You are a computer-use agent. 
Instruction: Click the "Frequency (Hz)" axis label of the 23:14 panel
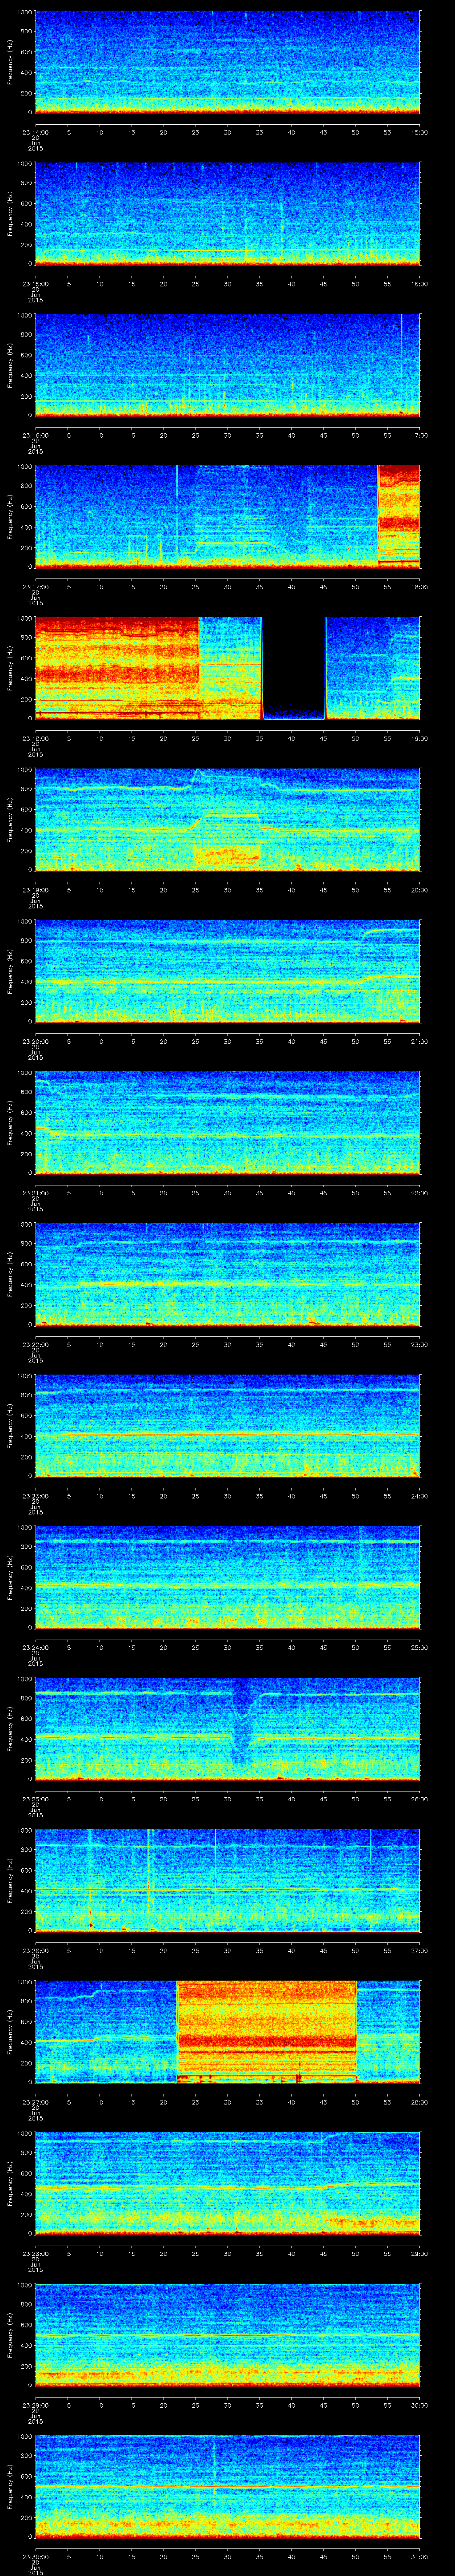coord(10,62)
